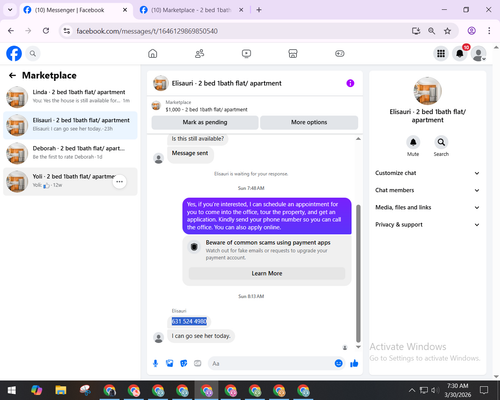Viewport: 500px width, 400px height.
Task: Open Facebook search magnifier icon
Action: (33, 53)
